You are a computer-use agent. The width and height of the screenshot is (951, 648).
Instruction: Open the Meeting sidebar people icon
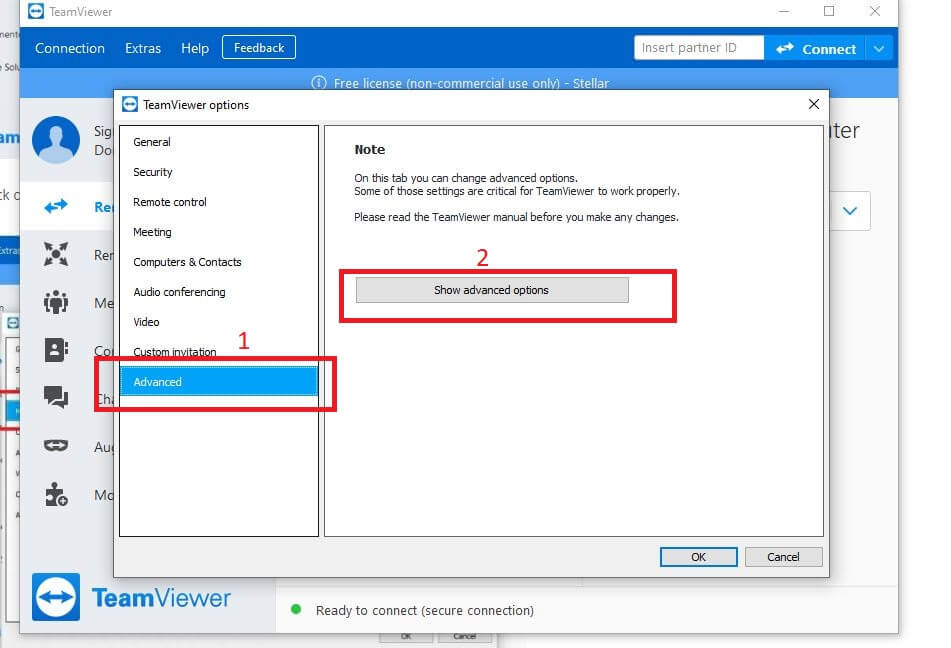coord(56,302)
